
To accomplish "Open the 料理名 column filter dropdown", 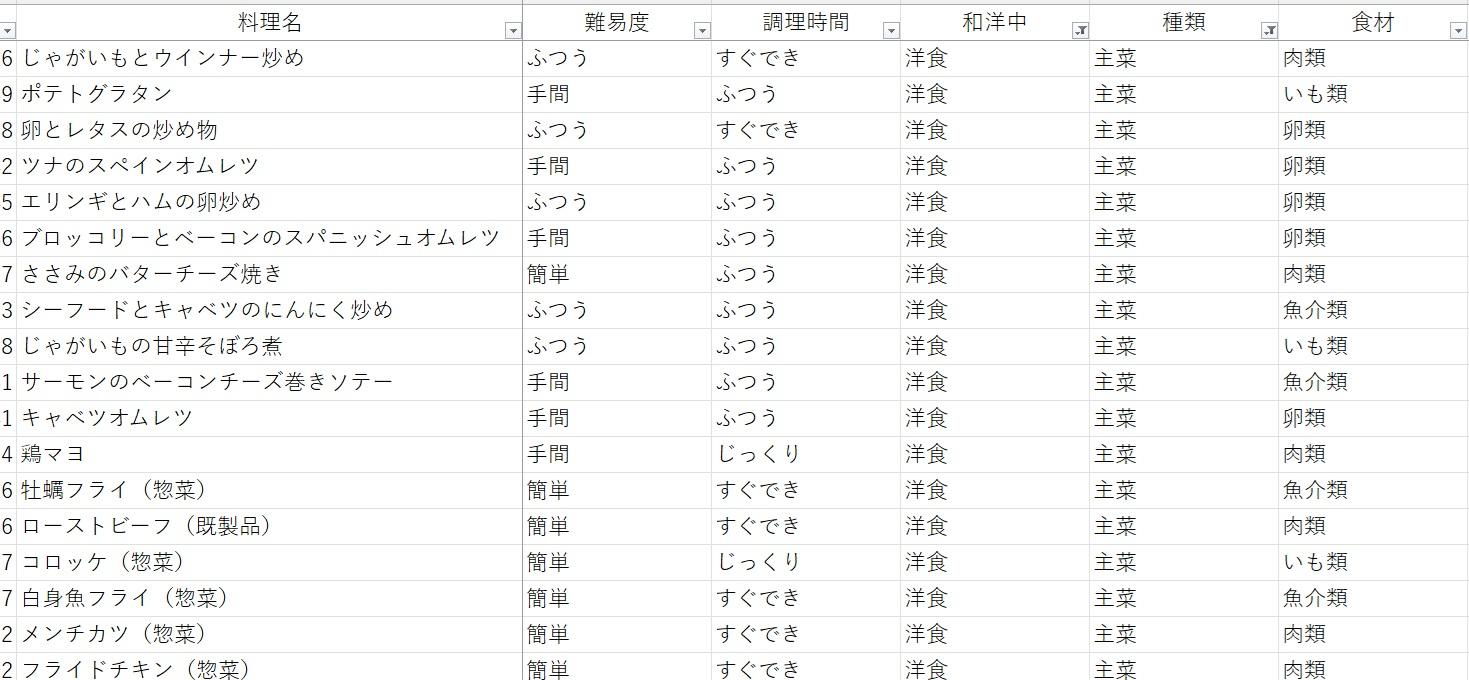I will (x=513, y=31).
